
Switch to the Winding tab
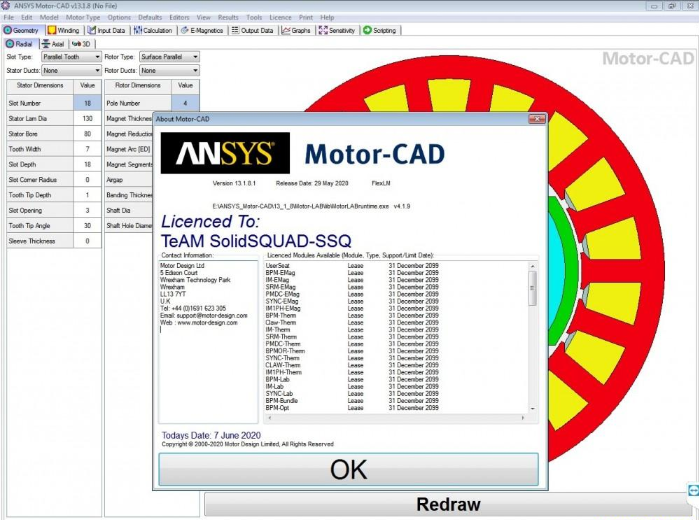(66, 30)
